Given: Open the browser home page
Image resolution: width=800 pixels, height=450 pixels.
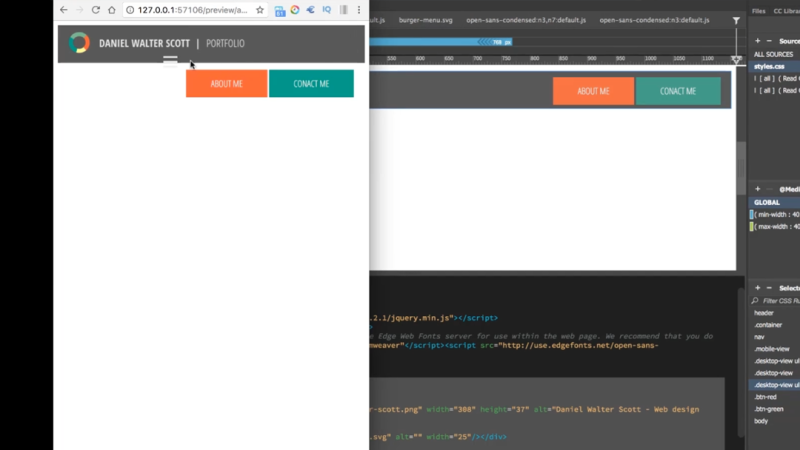Looking at the screenshot, I should tap(112, 10).
